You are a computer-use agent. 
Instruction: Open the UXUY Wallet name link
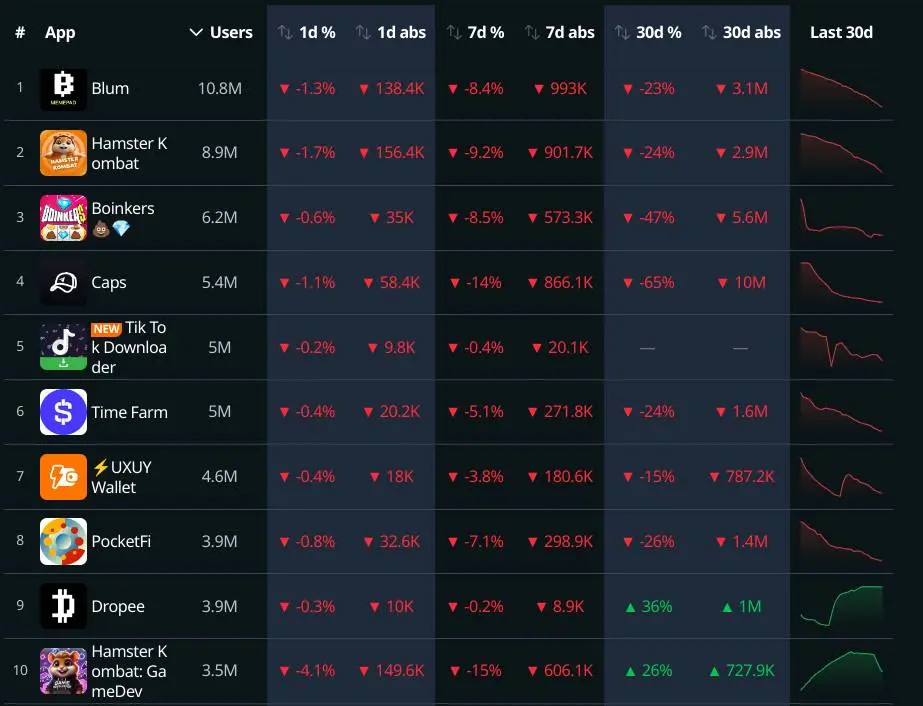122,477
